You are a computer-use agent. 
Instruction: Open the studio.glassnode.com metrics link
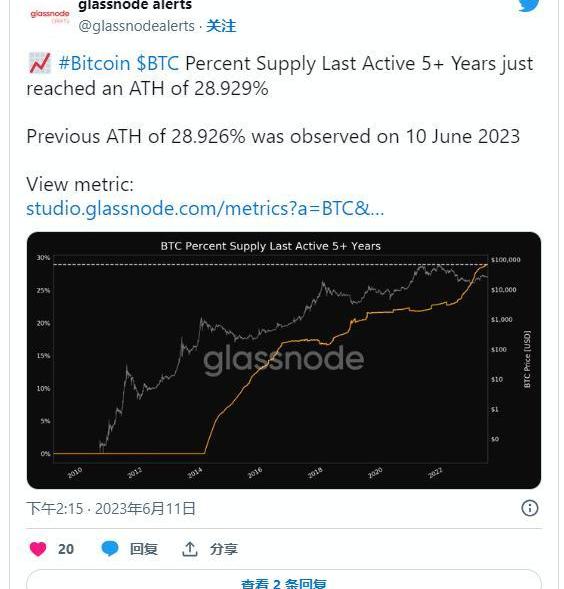coord(205,208)
